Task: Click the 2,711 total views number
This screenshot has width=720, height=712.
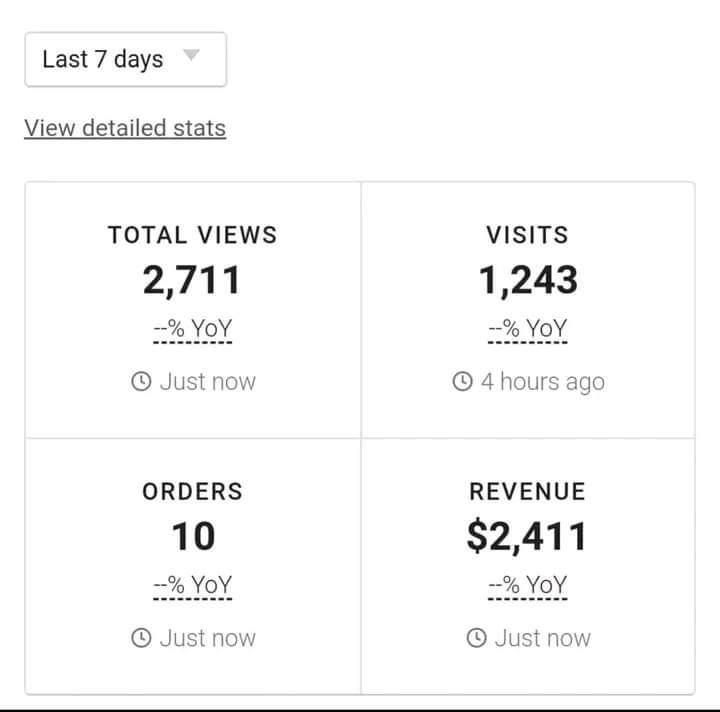Action: (x=192, y=281)
